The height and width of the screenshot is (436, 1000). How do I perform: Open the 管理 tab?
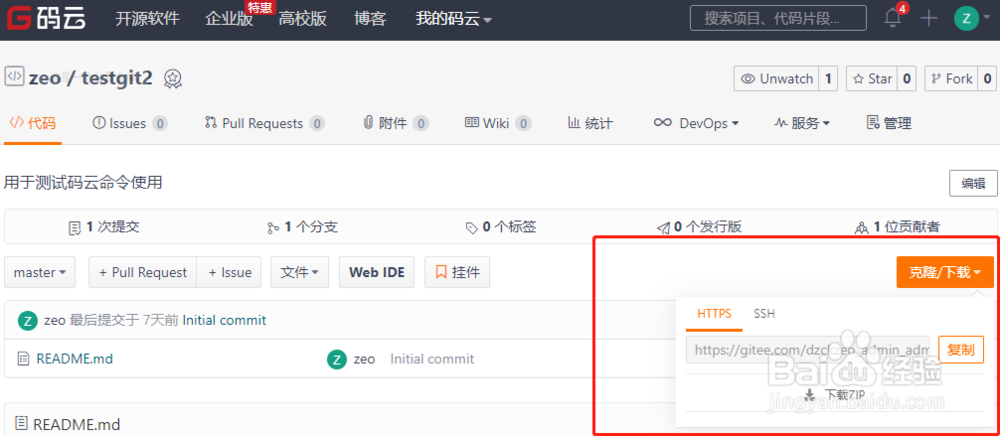(x=889, y=123)
